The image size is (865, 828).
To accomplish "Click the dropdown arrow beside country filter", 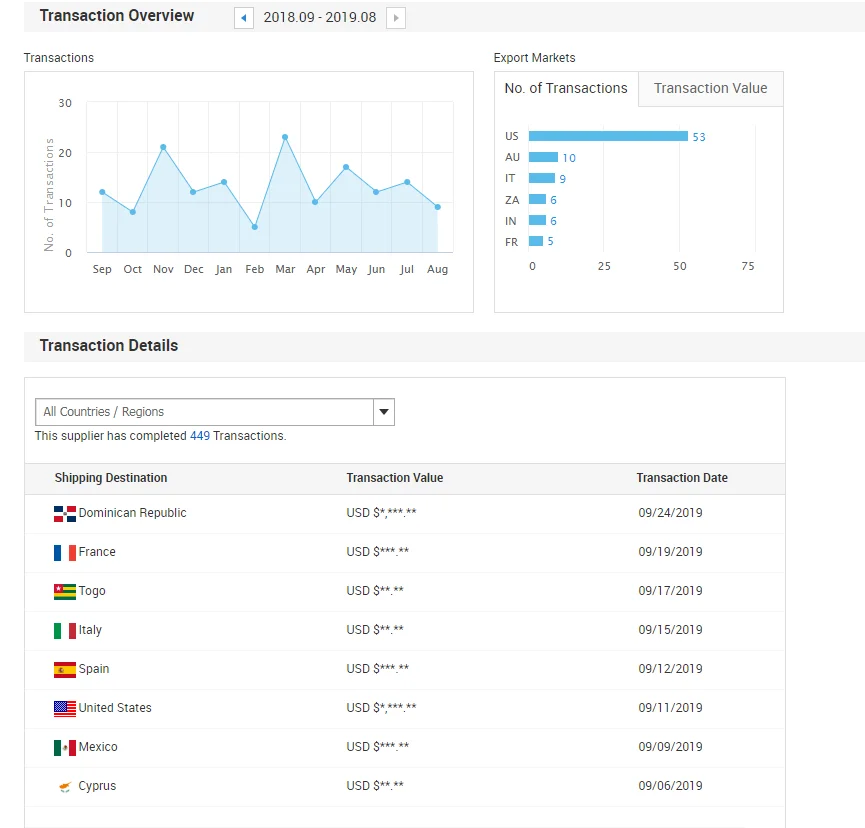I will (383, 412).
